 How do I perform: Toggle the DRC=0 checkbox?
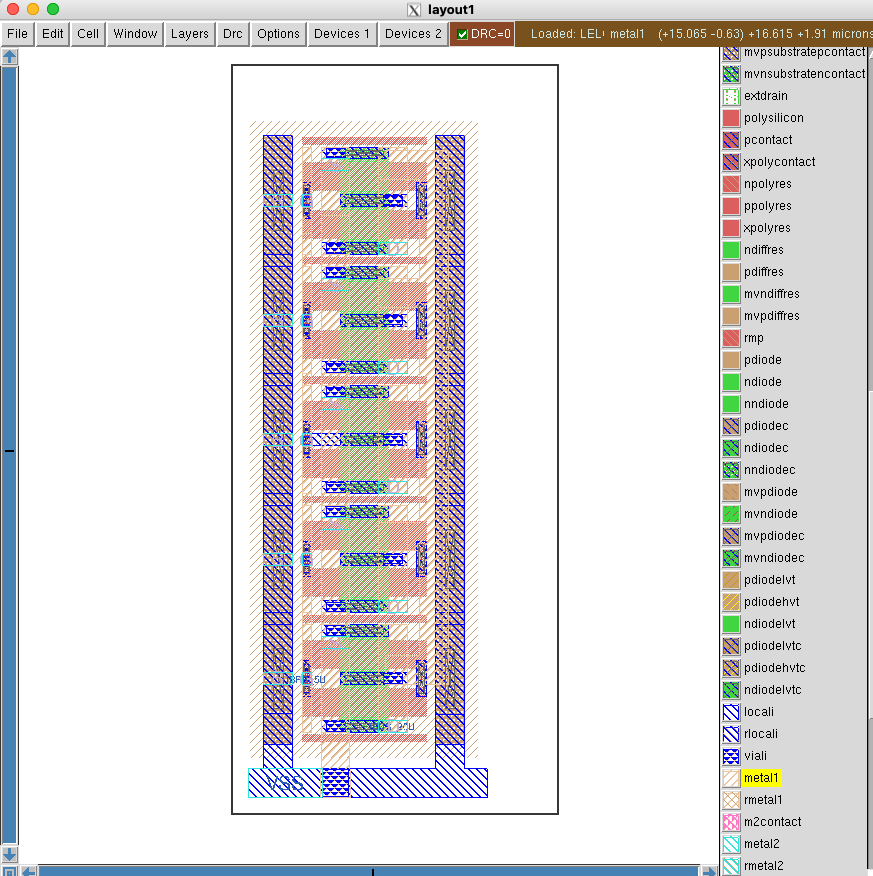[462, 34]
